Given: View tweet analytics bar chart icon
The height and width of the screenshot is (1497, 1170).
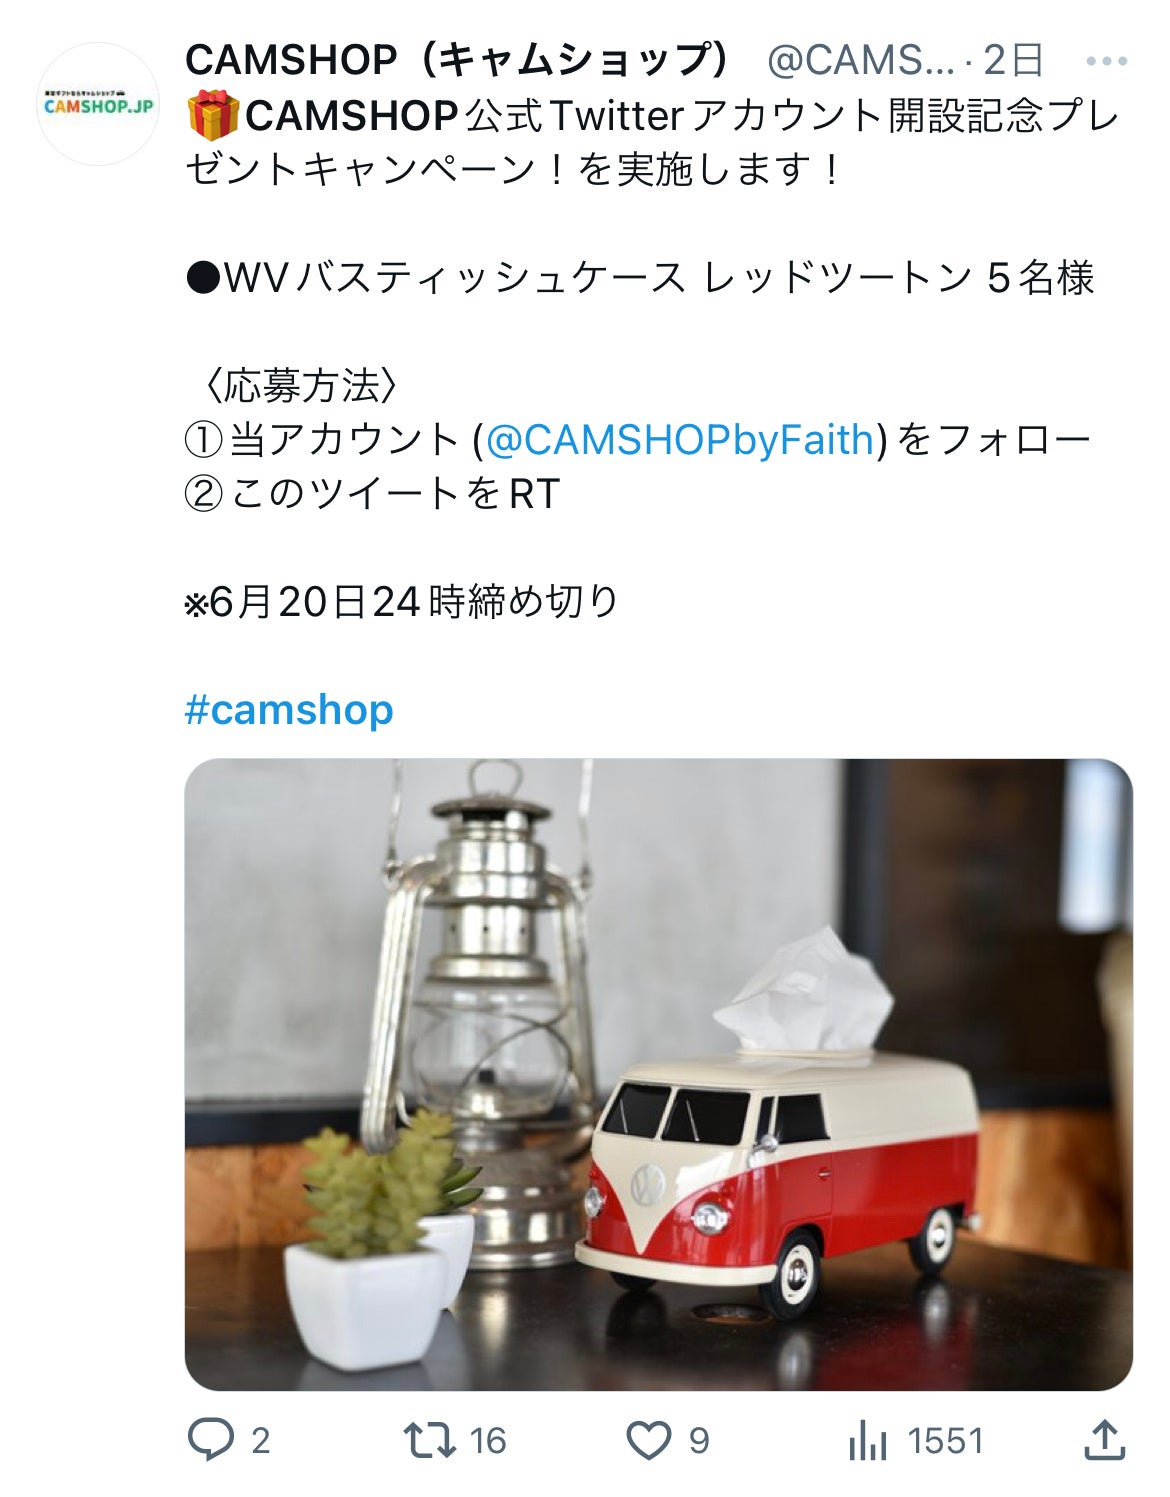Looking at the screenshot, I should 866,1441.
